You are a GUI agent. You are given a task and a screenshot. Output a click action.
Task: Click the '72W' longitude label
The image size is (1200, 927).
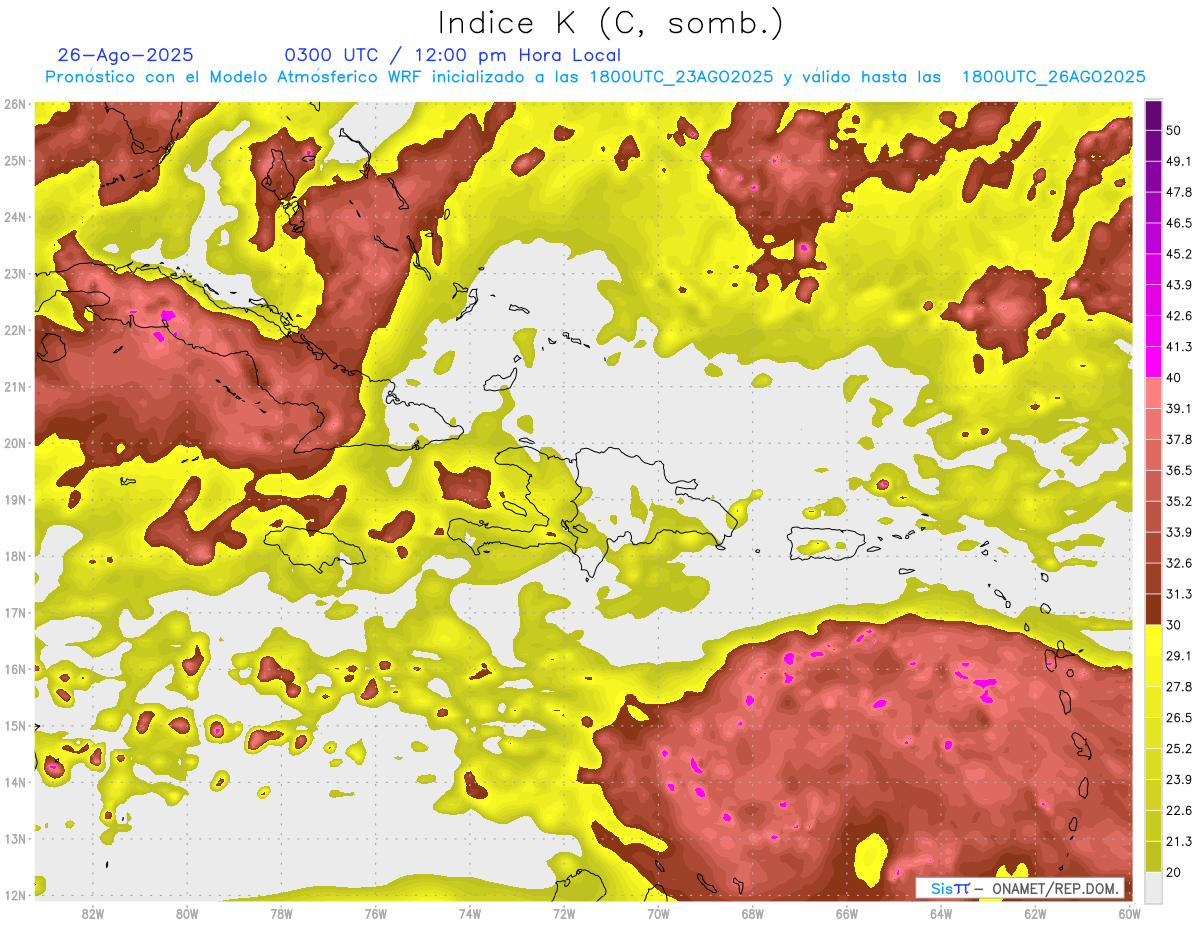click(x=564, y=914)
